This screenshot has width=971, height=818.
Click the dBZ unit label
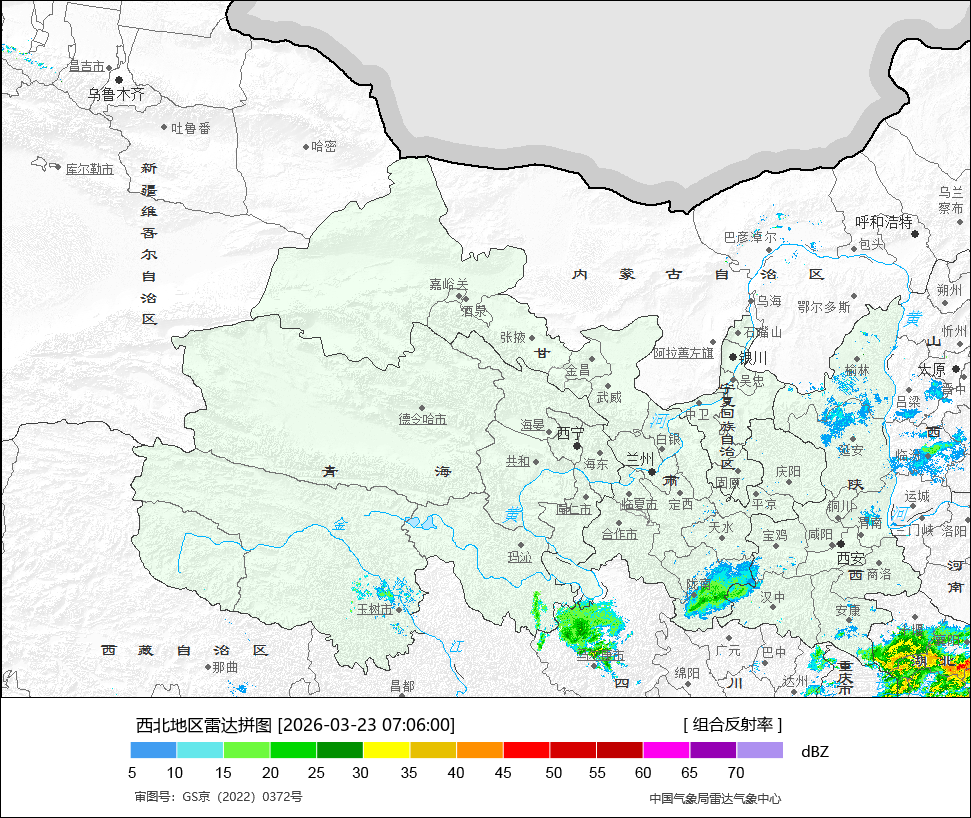(x=815, y=752)
